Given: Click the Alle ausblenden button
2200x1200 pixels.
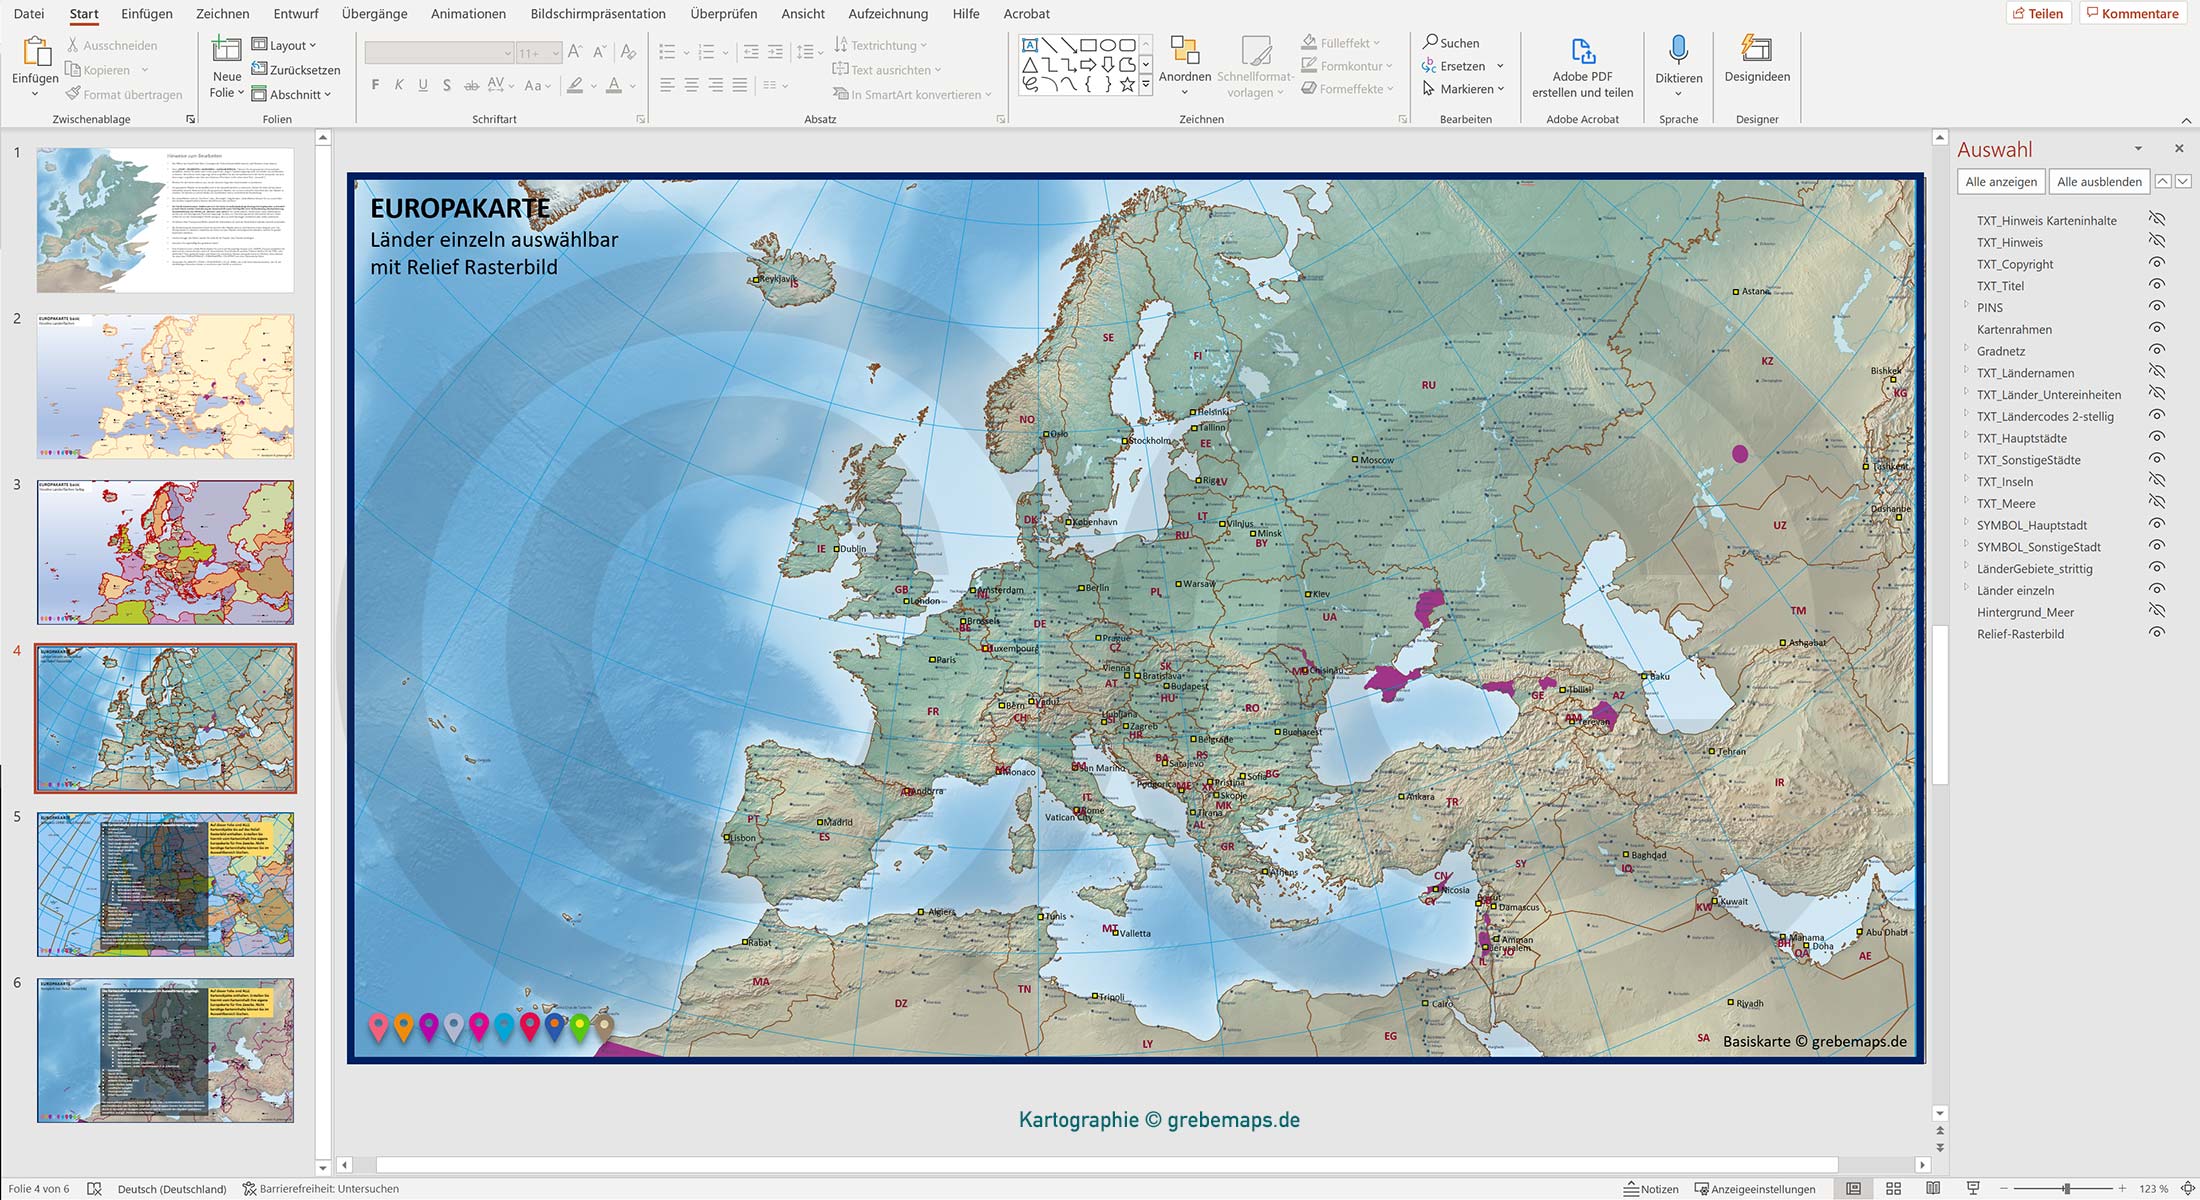Looking at the screenshot, I should [2099, 181].
